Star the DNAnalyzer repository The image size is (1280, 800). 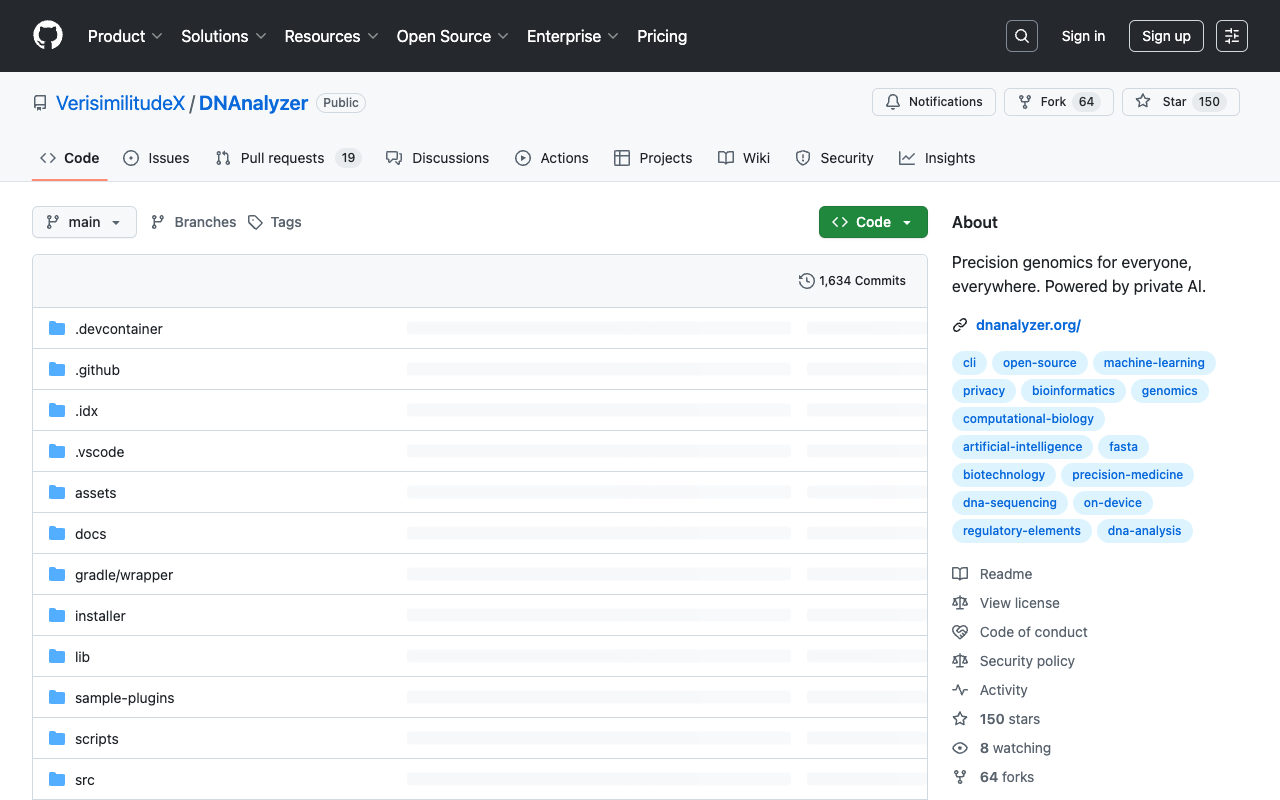click(x=1181, y=102)
